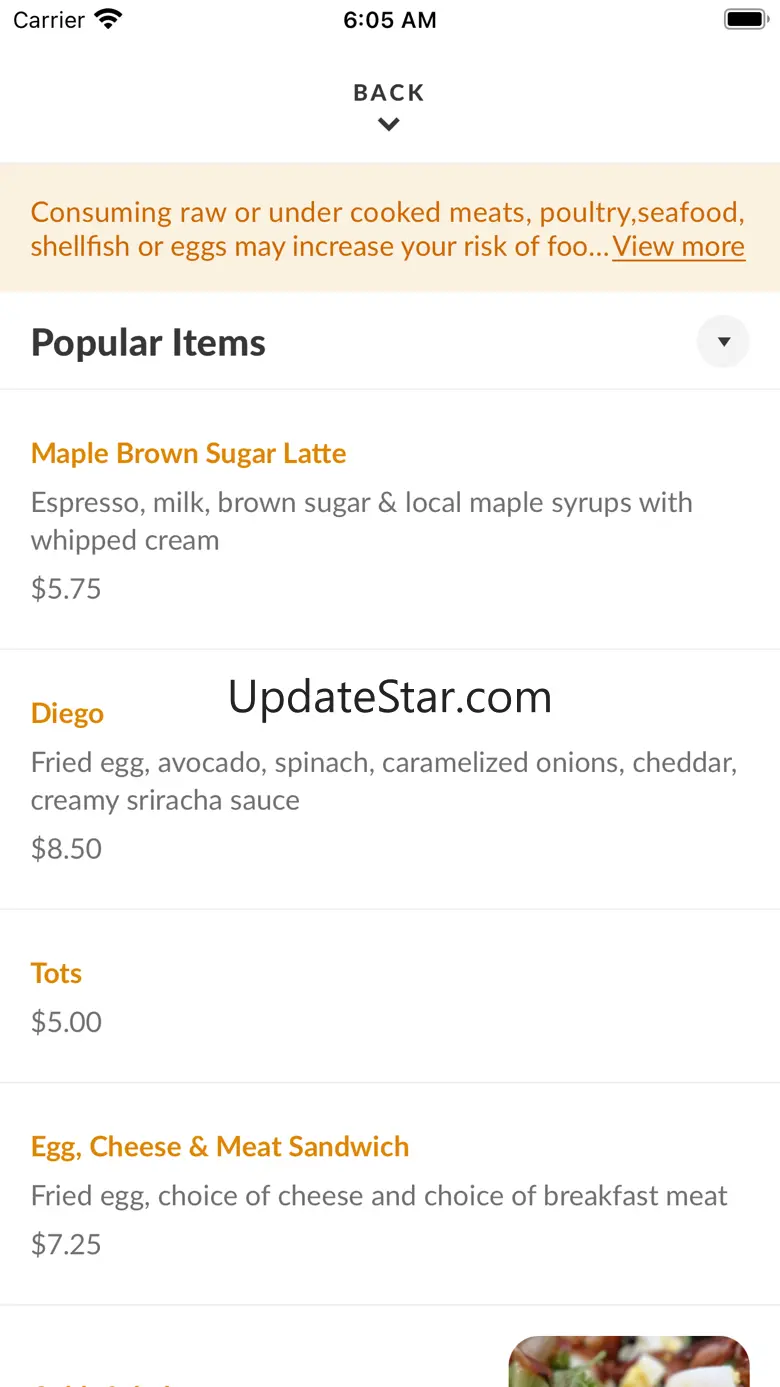The height and width of the screenshot is (1387, 780).
Task: Tap the sandwich description text
Action: point(379,1195)
